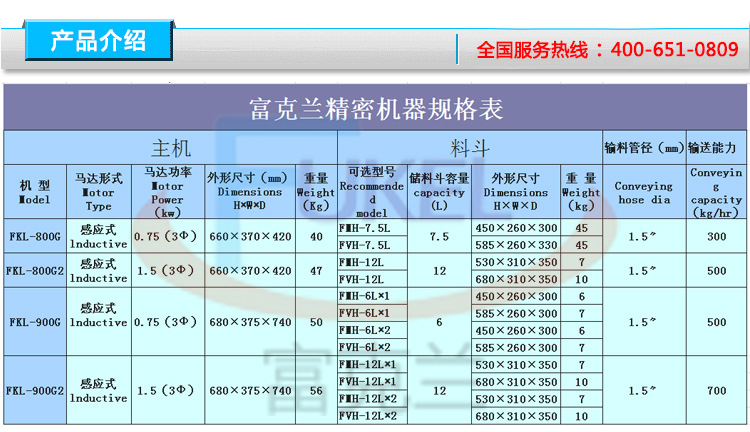Click 感应式 Inductive in the FKL-800G row

[x=99, y=236]
